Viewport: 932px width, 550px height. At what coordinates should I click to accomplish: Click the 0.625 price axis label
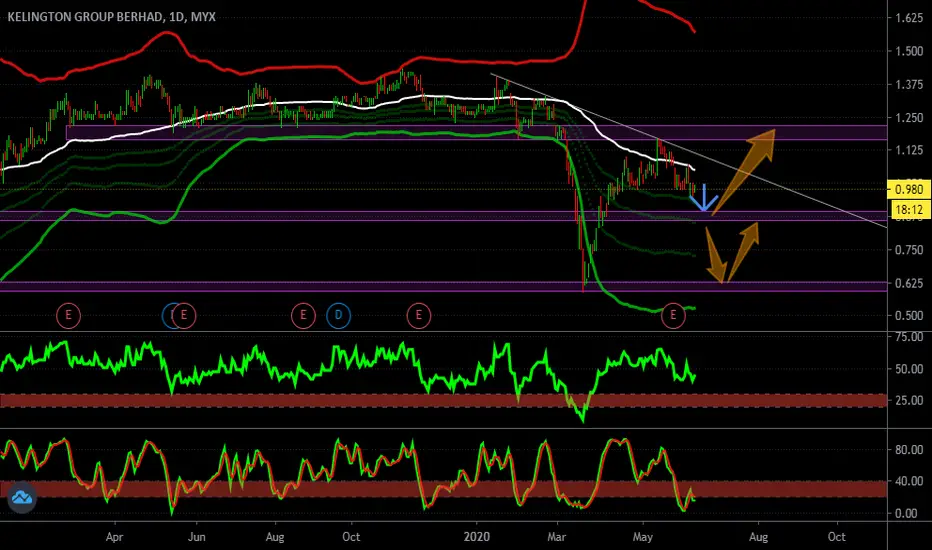(909, 283)
